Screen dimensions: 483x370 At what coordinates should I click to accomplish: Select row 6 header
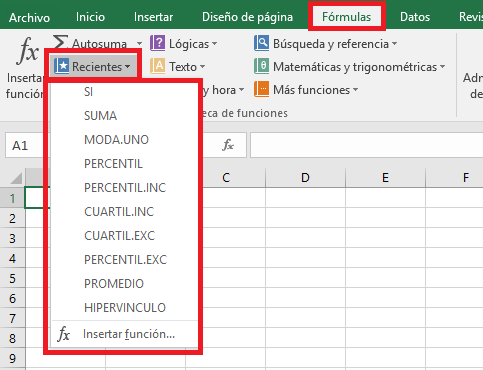click(x=12, y=298)
